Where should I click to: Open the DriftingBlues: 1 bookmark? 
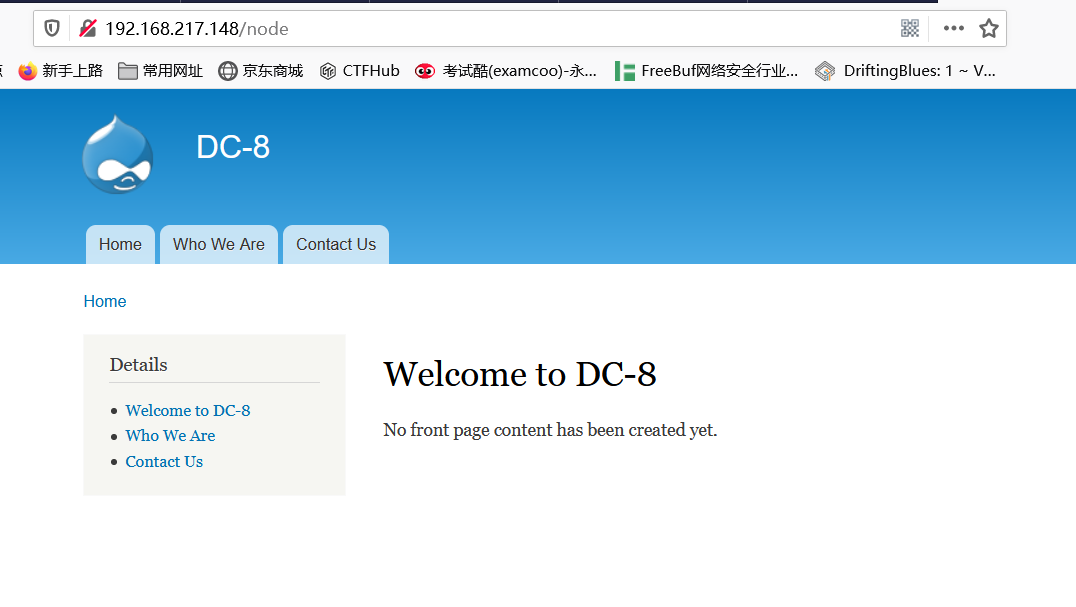click(x=906, y=71)
